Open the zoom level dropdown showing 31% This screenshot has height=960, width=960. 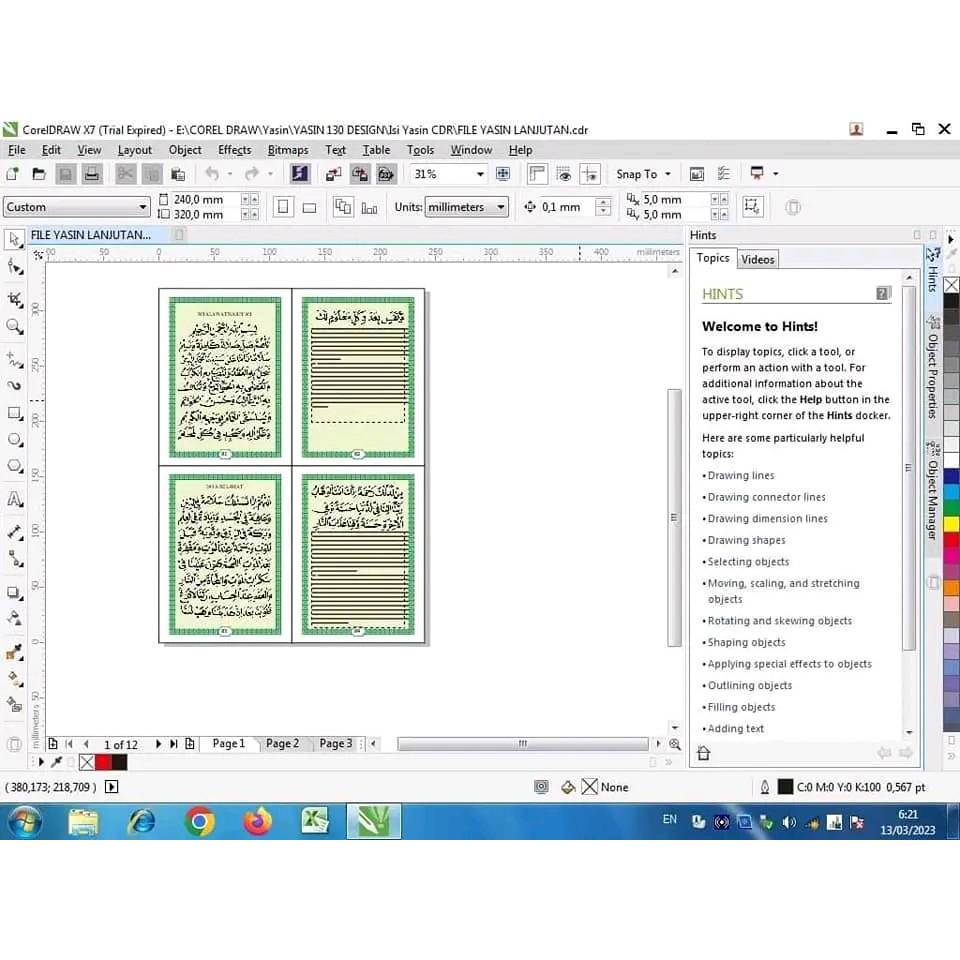coord(480,174)
